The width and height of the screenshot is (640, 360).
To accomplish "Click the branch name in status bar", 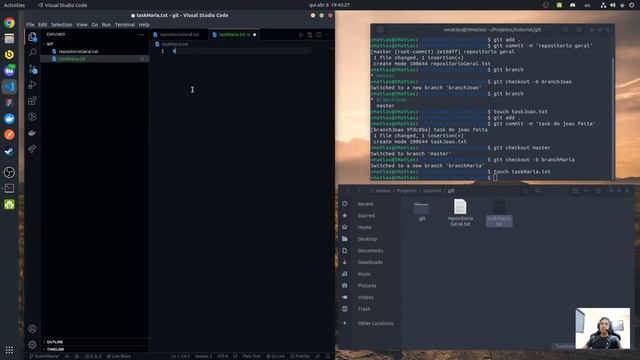I will point(44,356).
